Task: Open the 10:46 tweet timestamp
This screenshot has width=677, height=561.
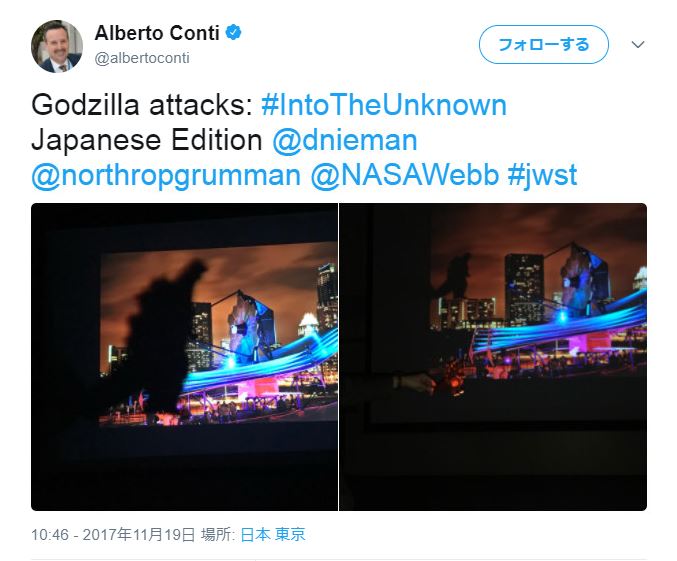Action: pos(50,535)
